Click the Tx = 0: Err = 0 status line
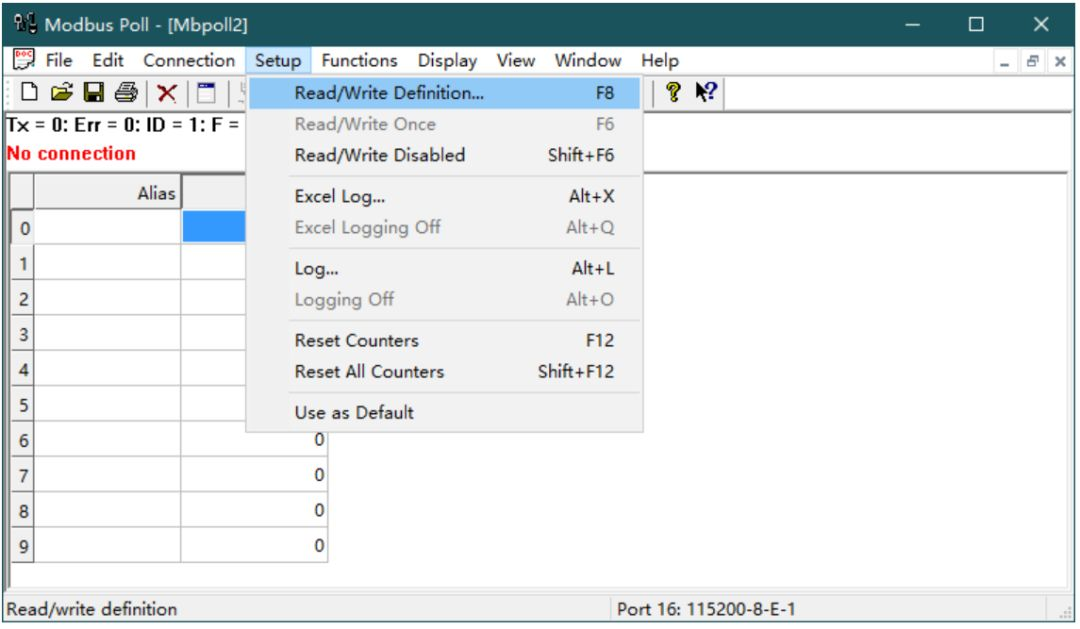Viewport: 1080px width, 629px height. 123,125
